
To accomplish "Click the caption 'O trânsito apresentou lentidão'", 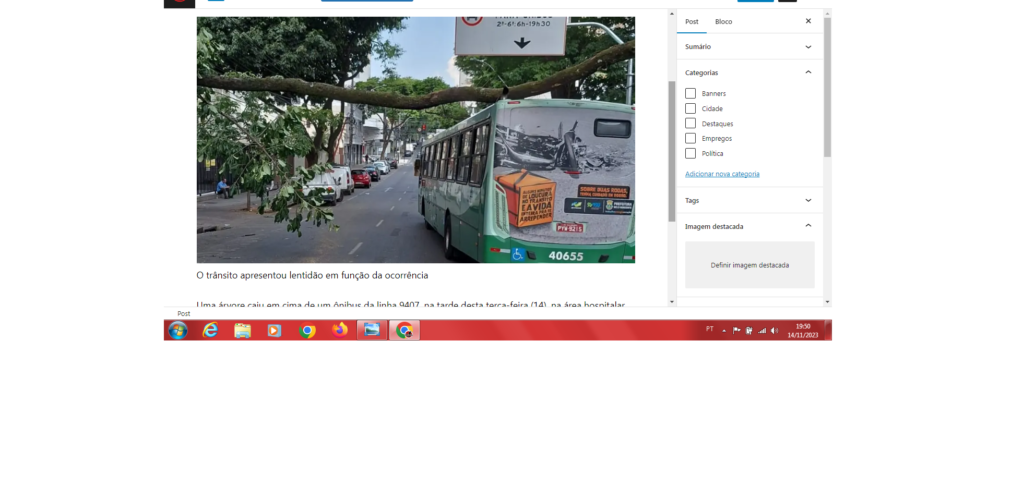I will coord(312,275).
